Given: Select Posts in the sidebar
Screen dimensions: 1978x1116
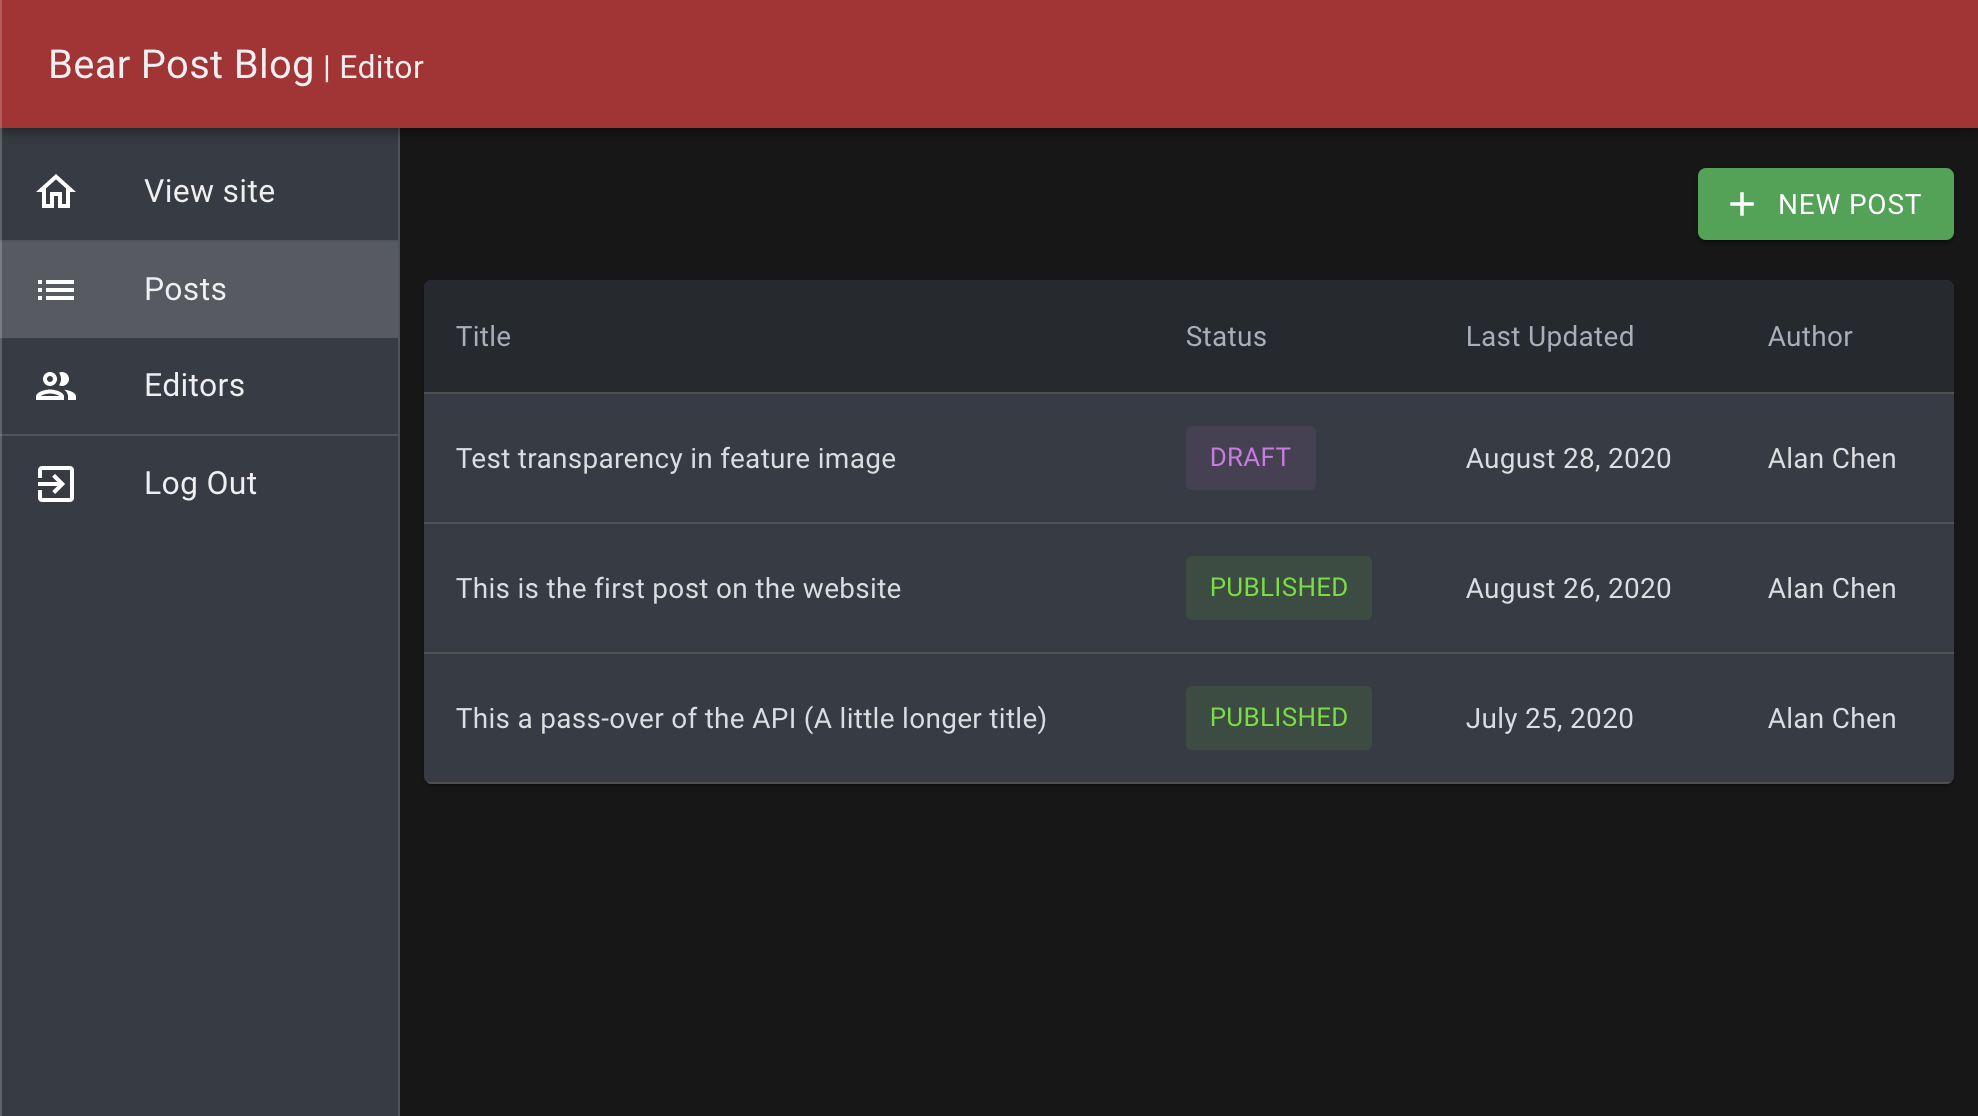Looking at the screenshot, I should coord(185,289).
